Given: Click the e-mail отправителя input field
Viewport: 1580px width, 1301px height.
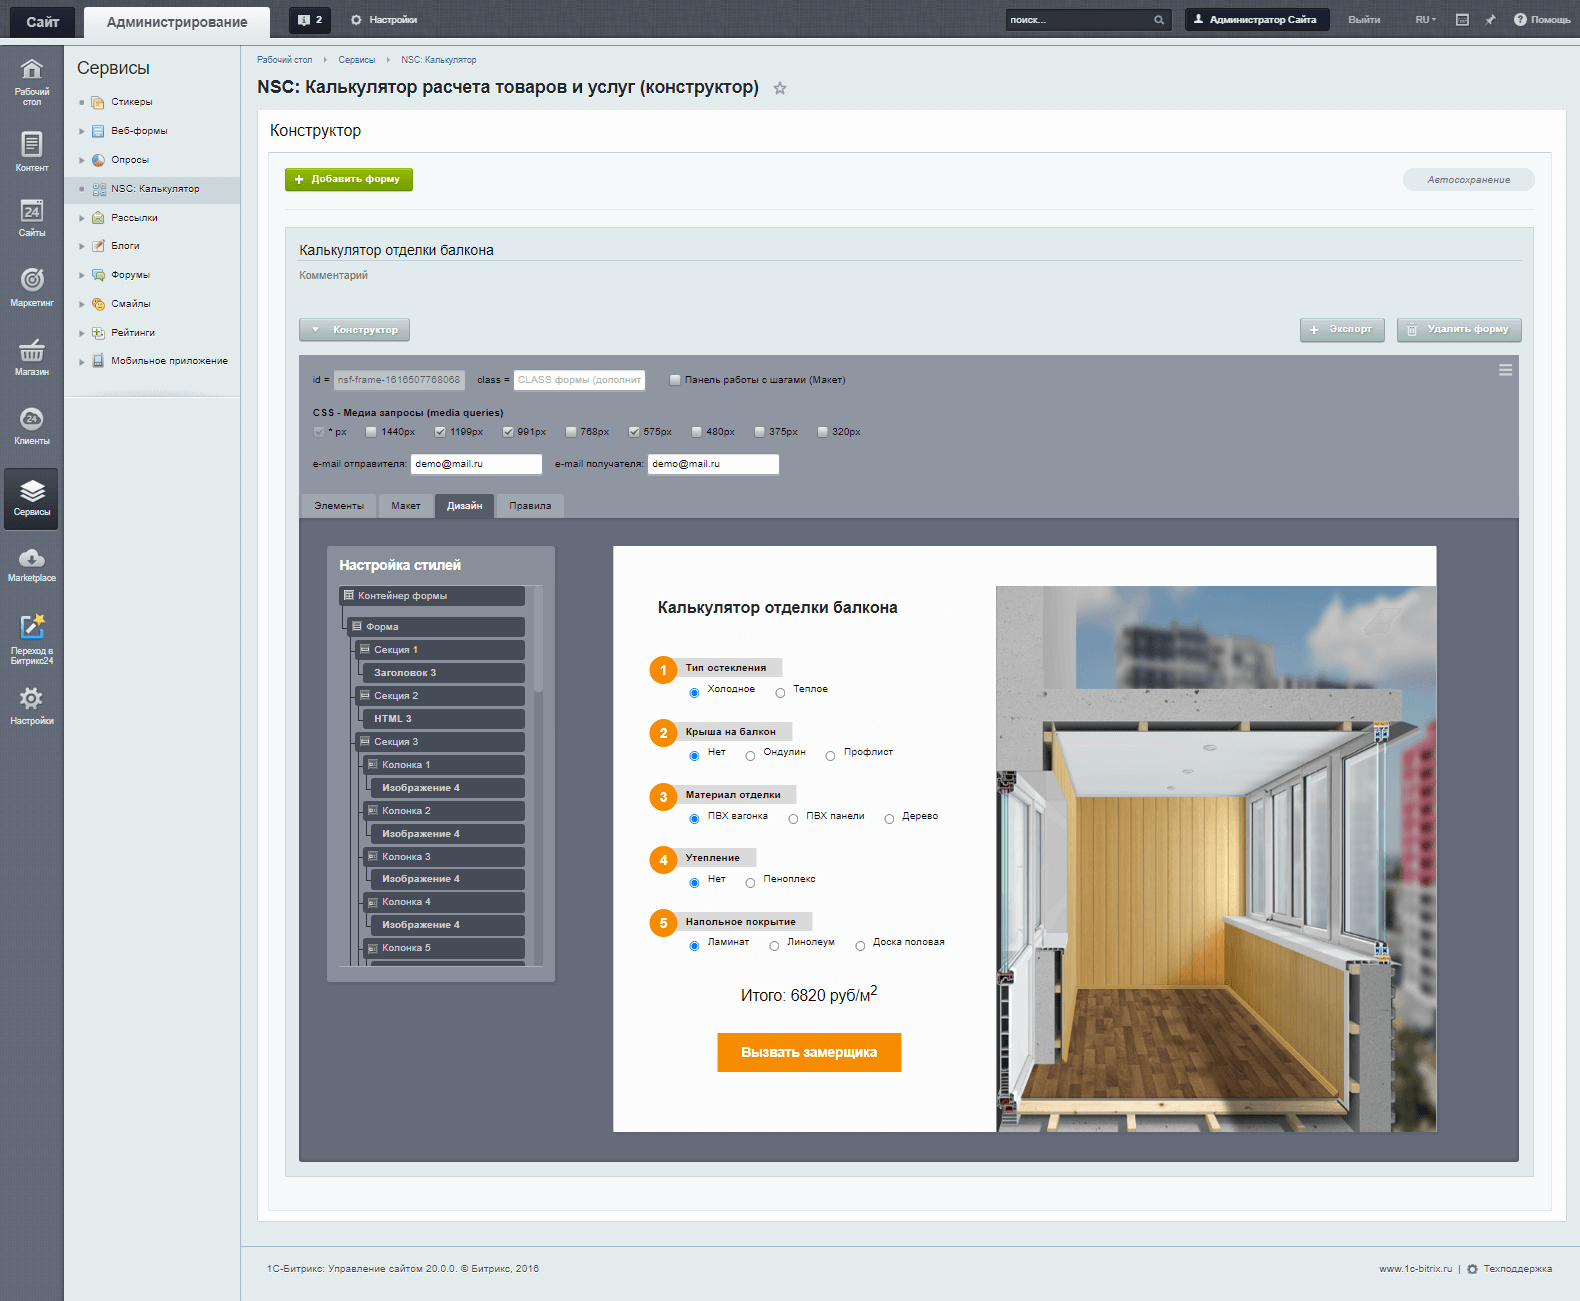Looking at the screenshot, I should (x=476, y=464).
